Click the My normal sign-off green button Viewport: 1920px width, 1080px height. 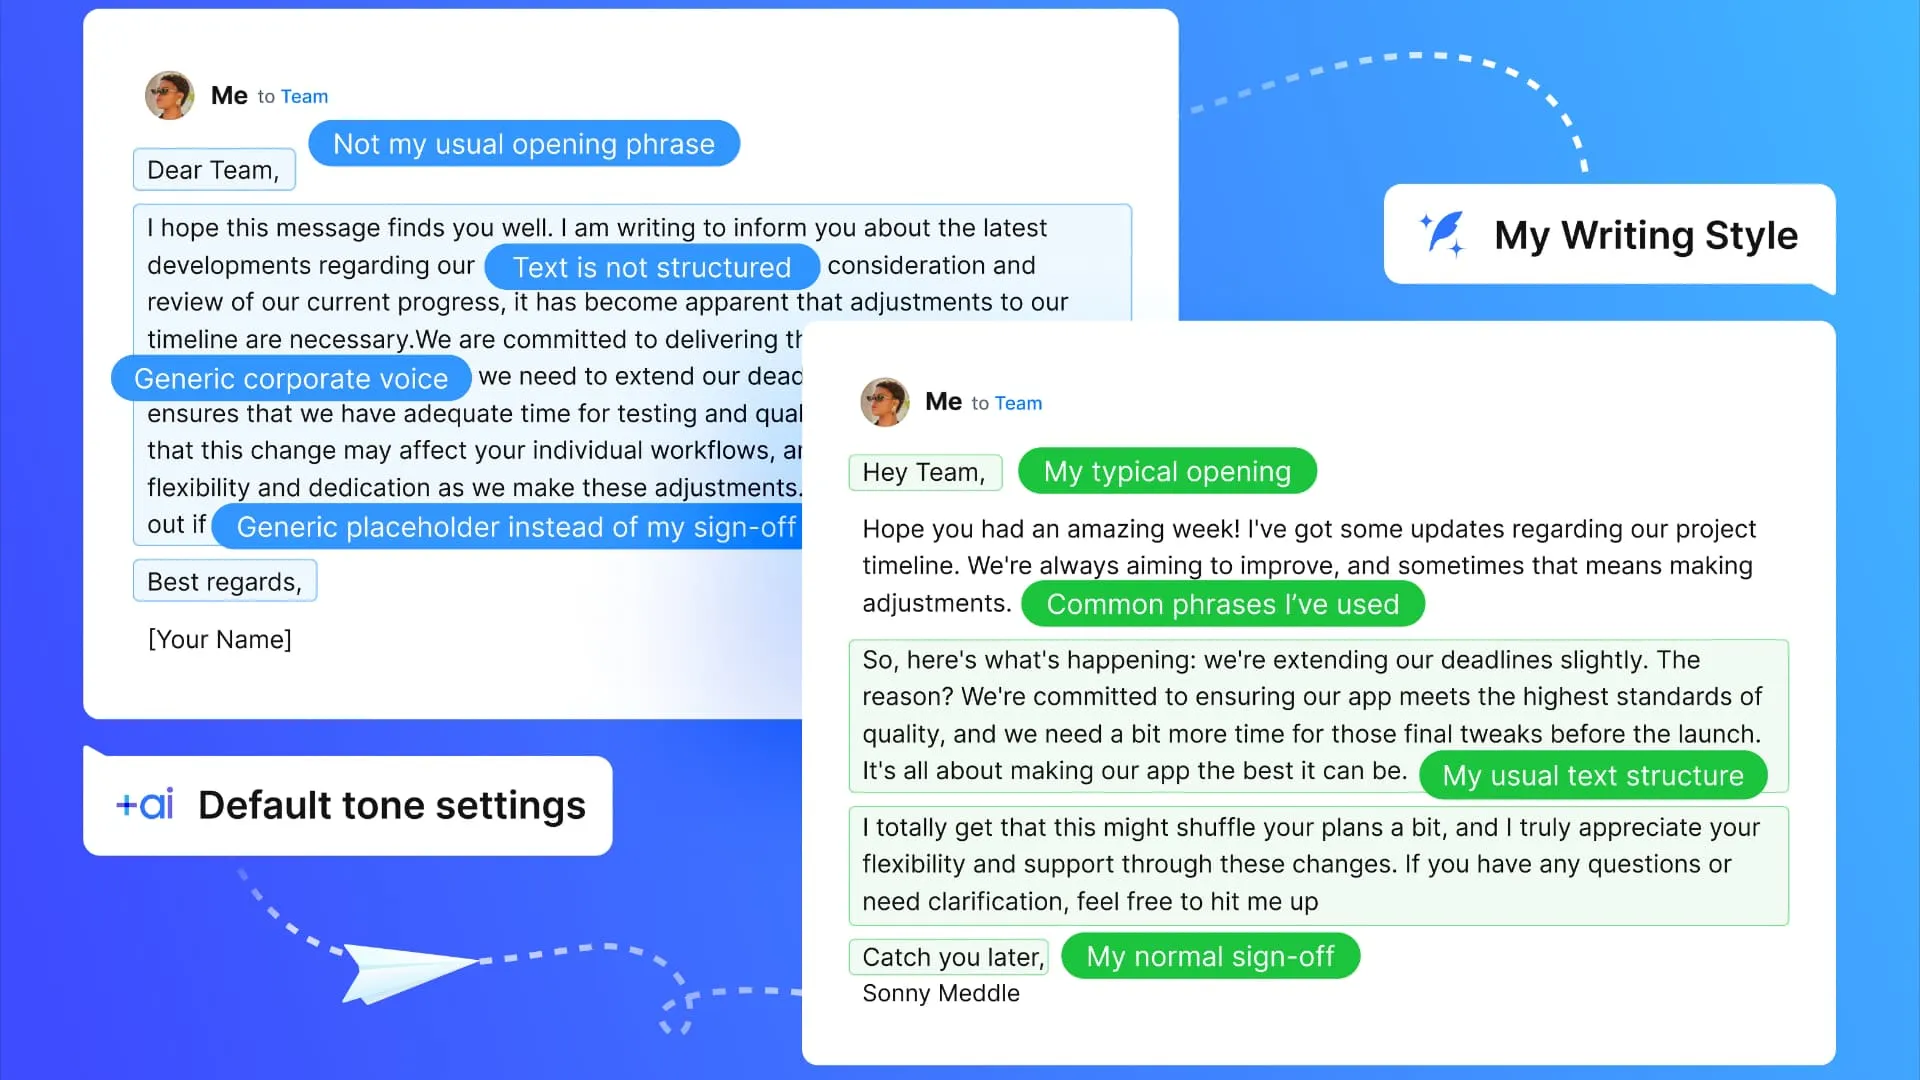click(x=1209, y=956)
